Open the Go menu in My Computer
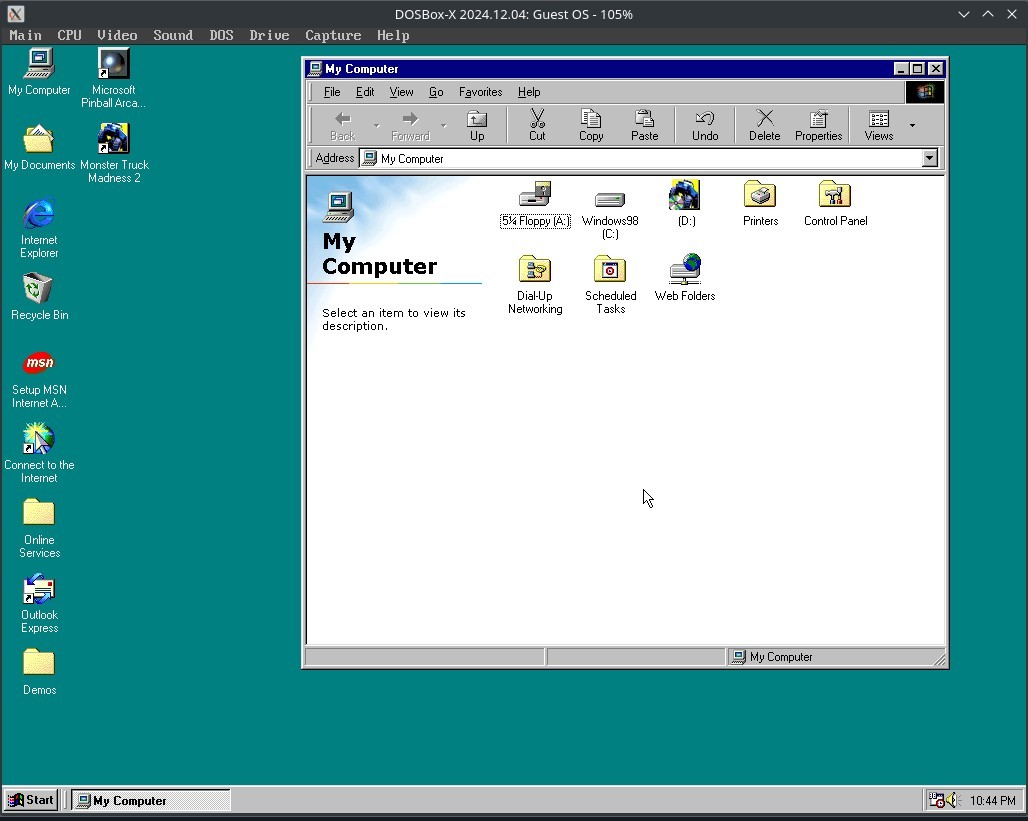1028x821 pixels. (x=436, y=92)
